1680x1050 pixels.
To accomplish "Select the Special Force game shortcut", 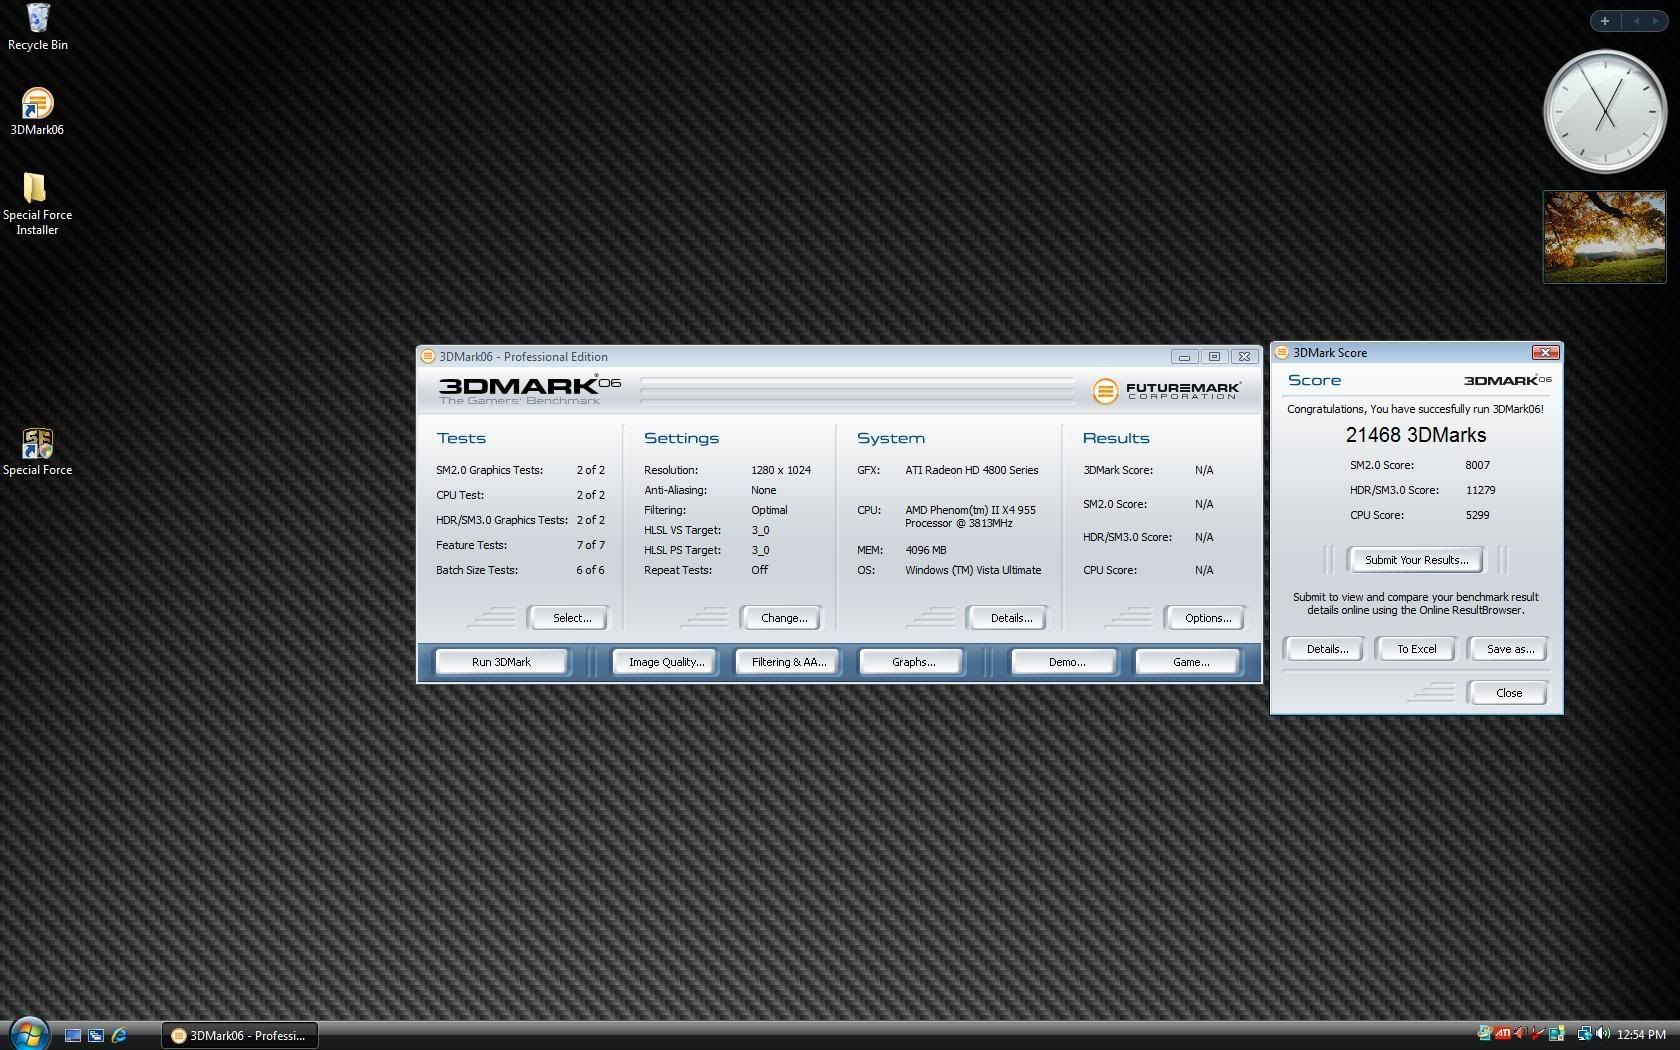I will [x=37, y=452].
